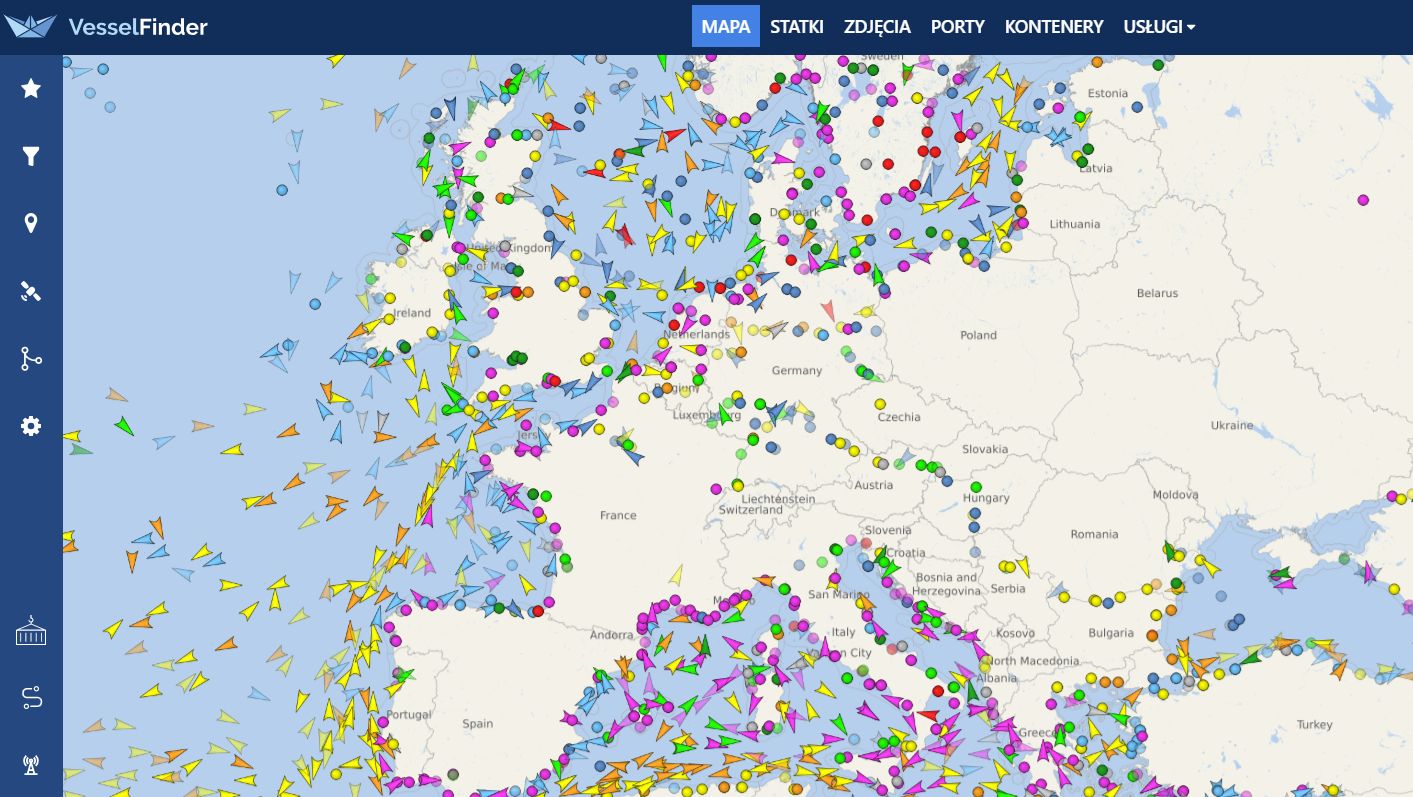The width and height of the screenshot is (1413, 797).
Task: Open the KONTENERY page
Action: 1054,27
